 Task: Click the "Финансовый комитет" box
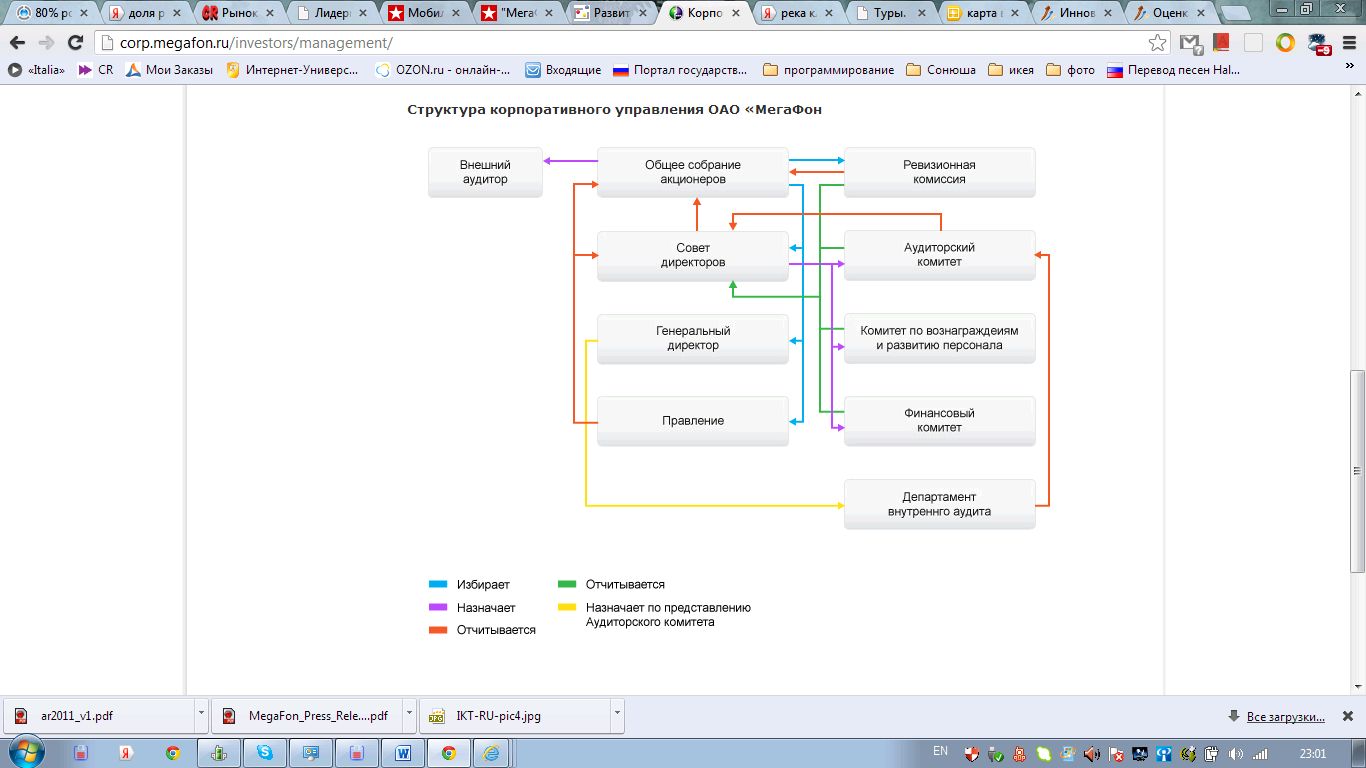(x=939, y=421)
